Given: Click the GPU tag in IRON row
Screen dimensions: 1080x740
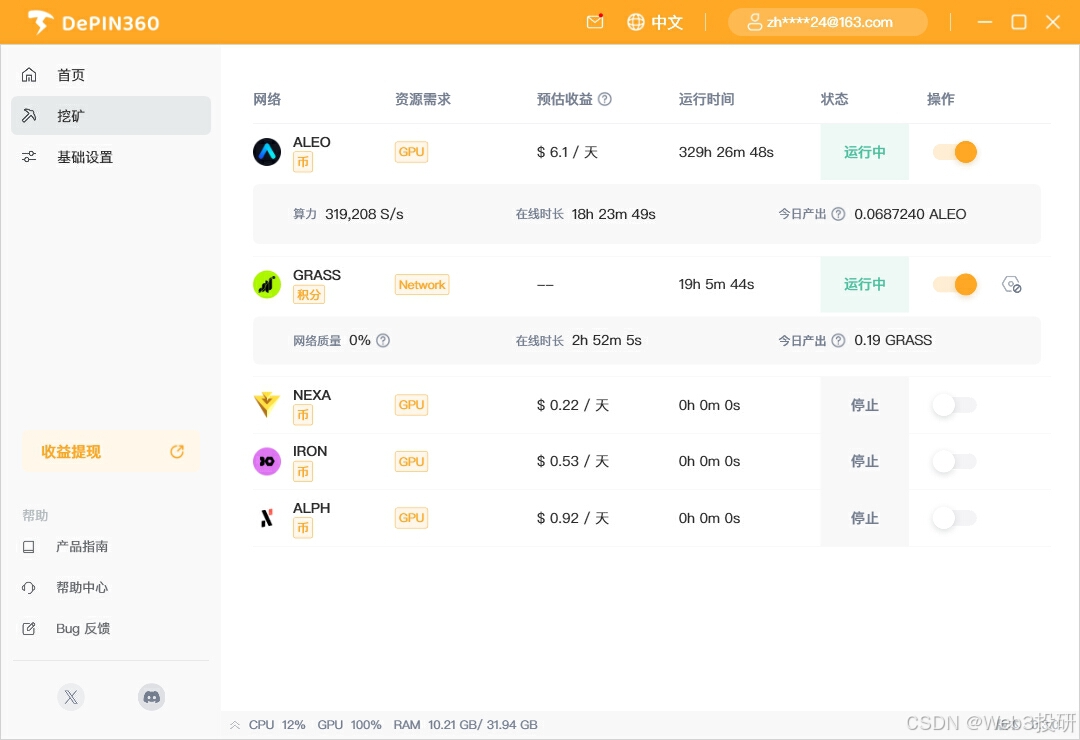Looking at the screenshot, I should point(411,461).
